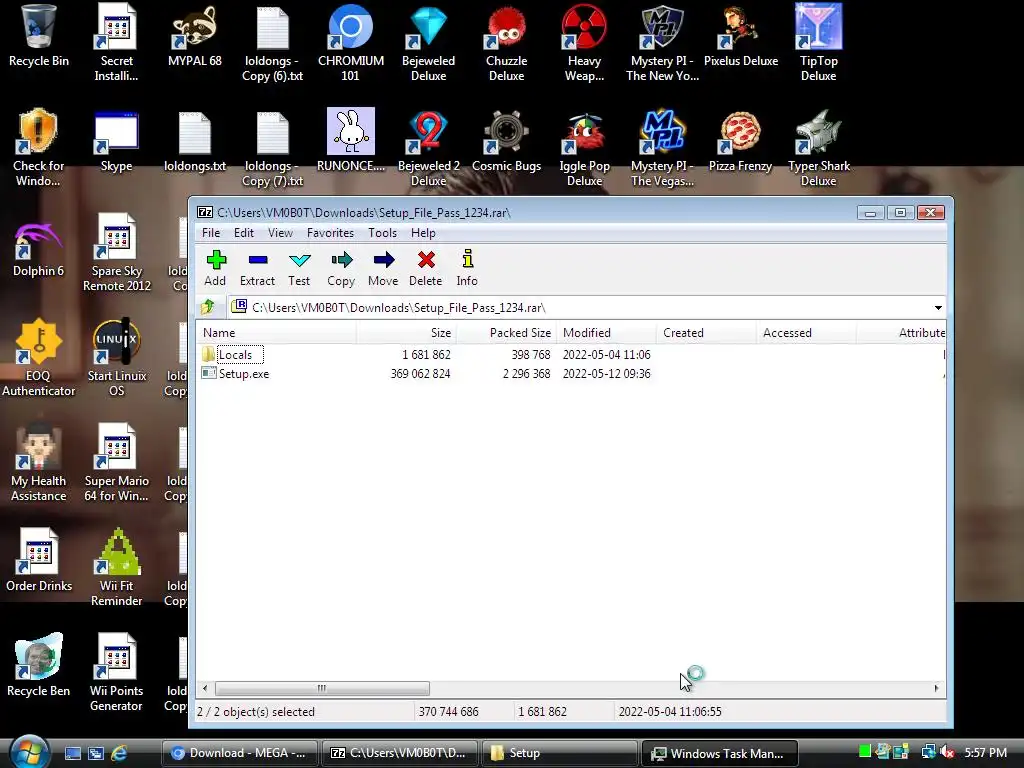Switch to the Setup folder taskbar button
Viewport: 1024px width, 768px height.
pyautogui.click(x=559, y=753)
